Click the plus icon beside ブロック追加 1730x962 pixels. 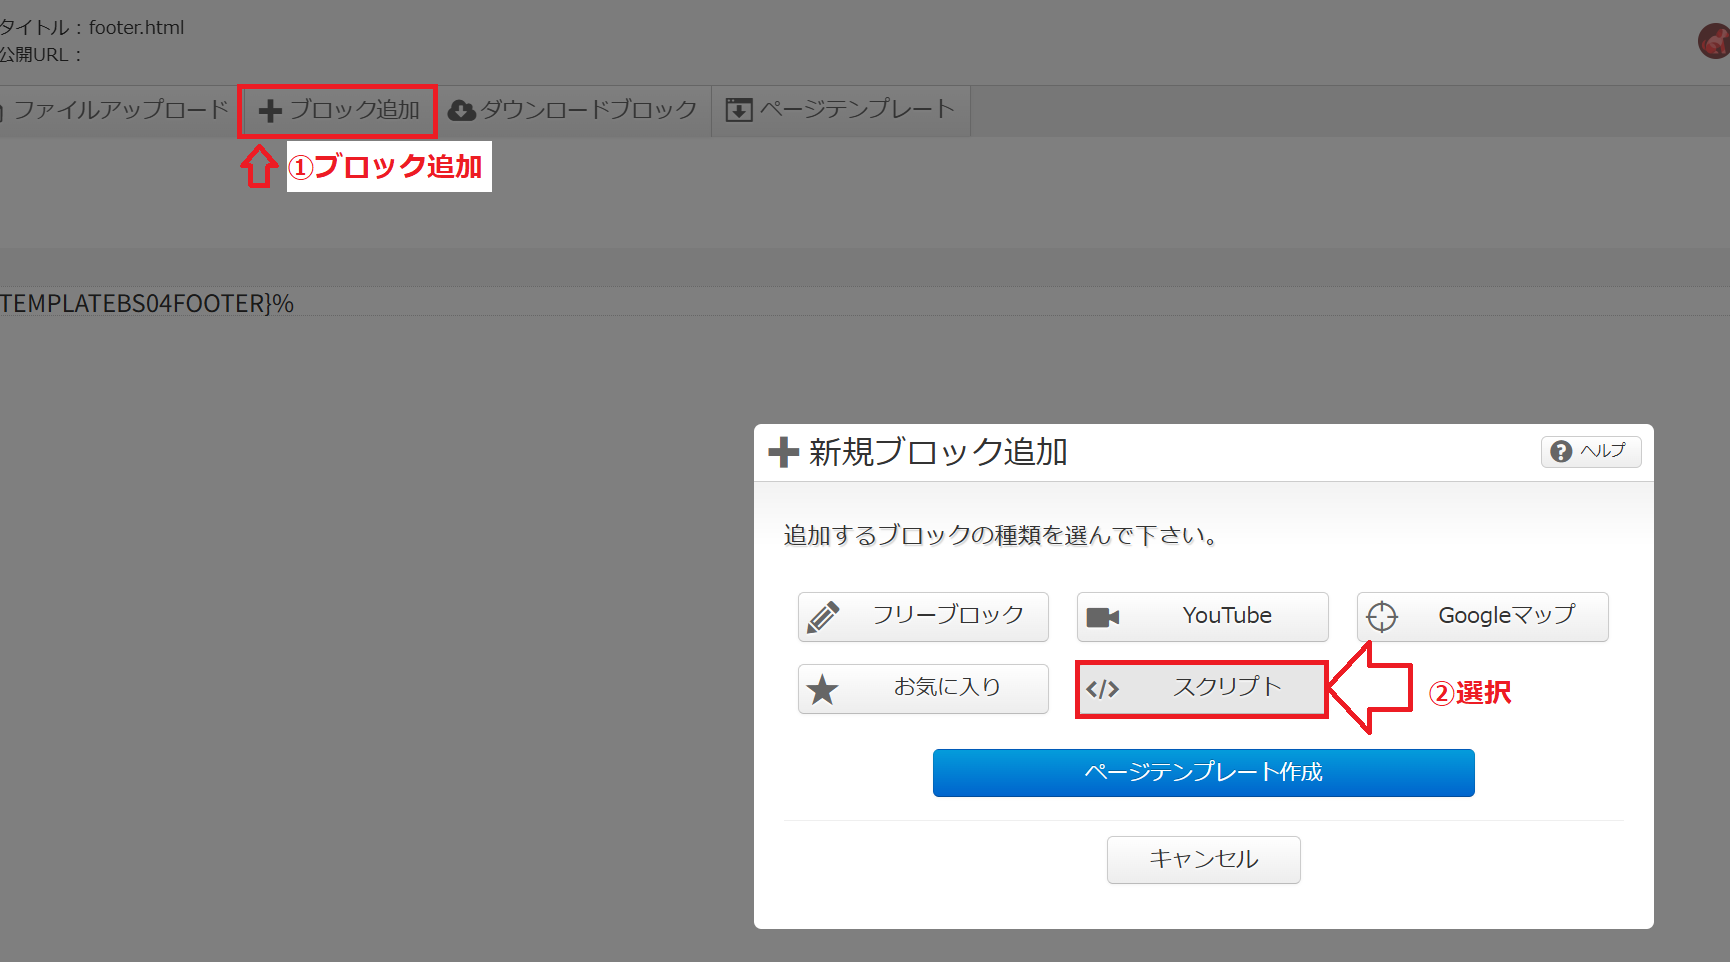[270, 111]
